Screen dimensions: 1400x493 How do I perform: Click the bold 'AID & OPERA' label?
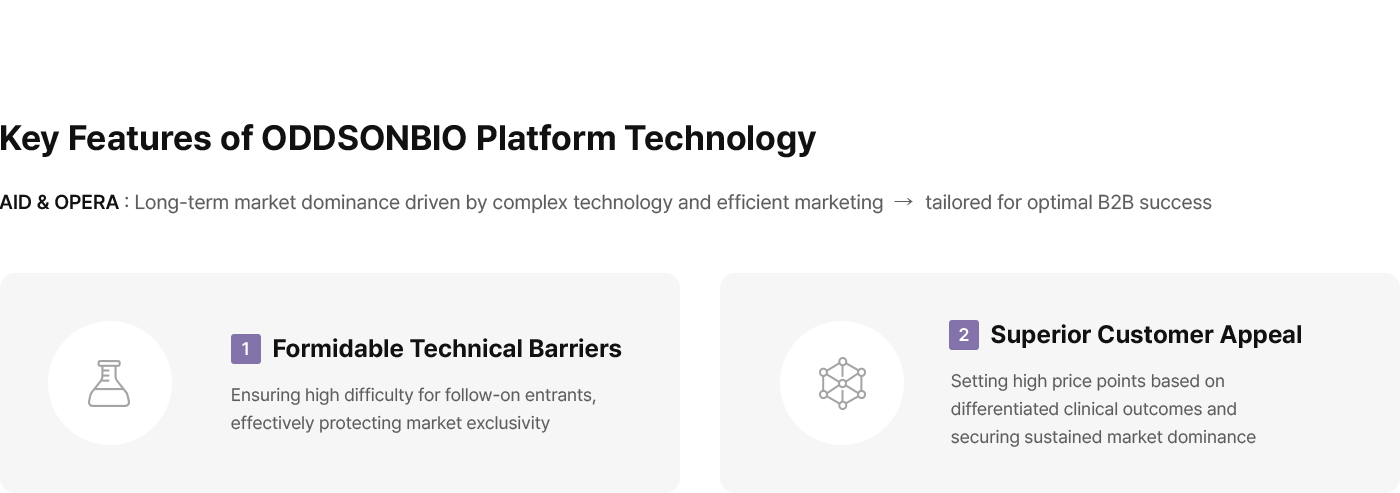[59, 203]
